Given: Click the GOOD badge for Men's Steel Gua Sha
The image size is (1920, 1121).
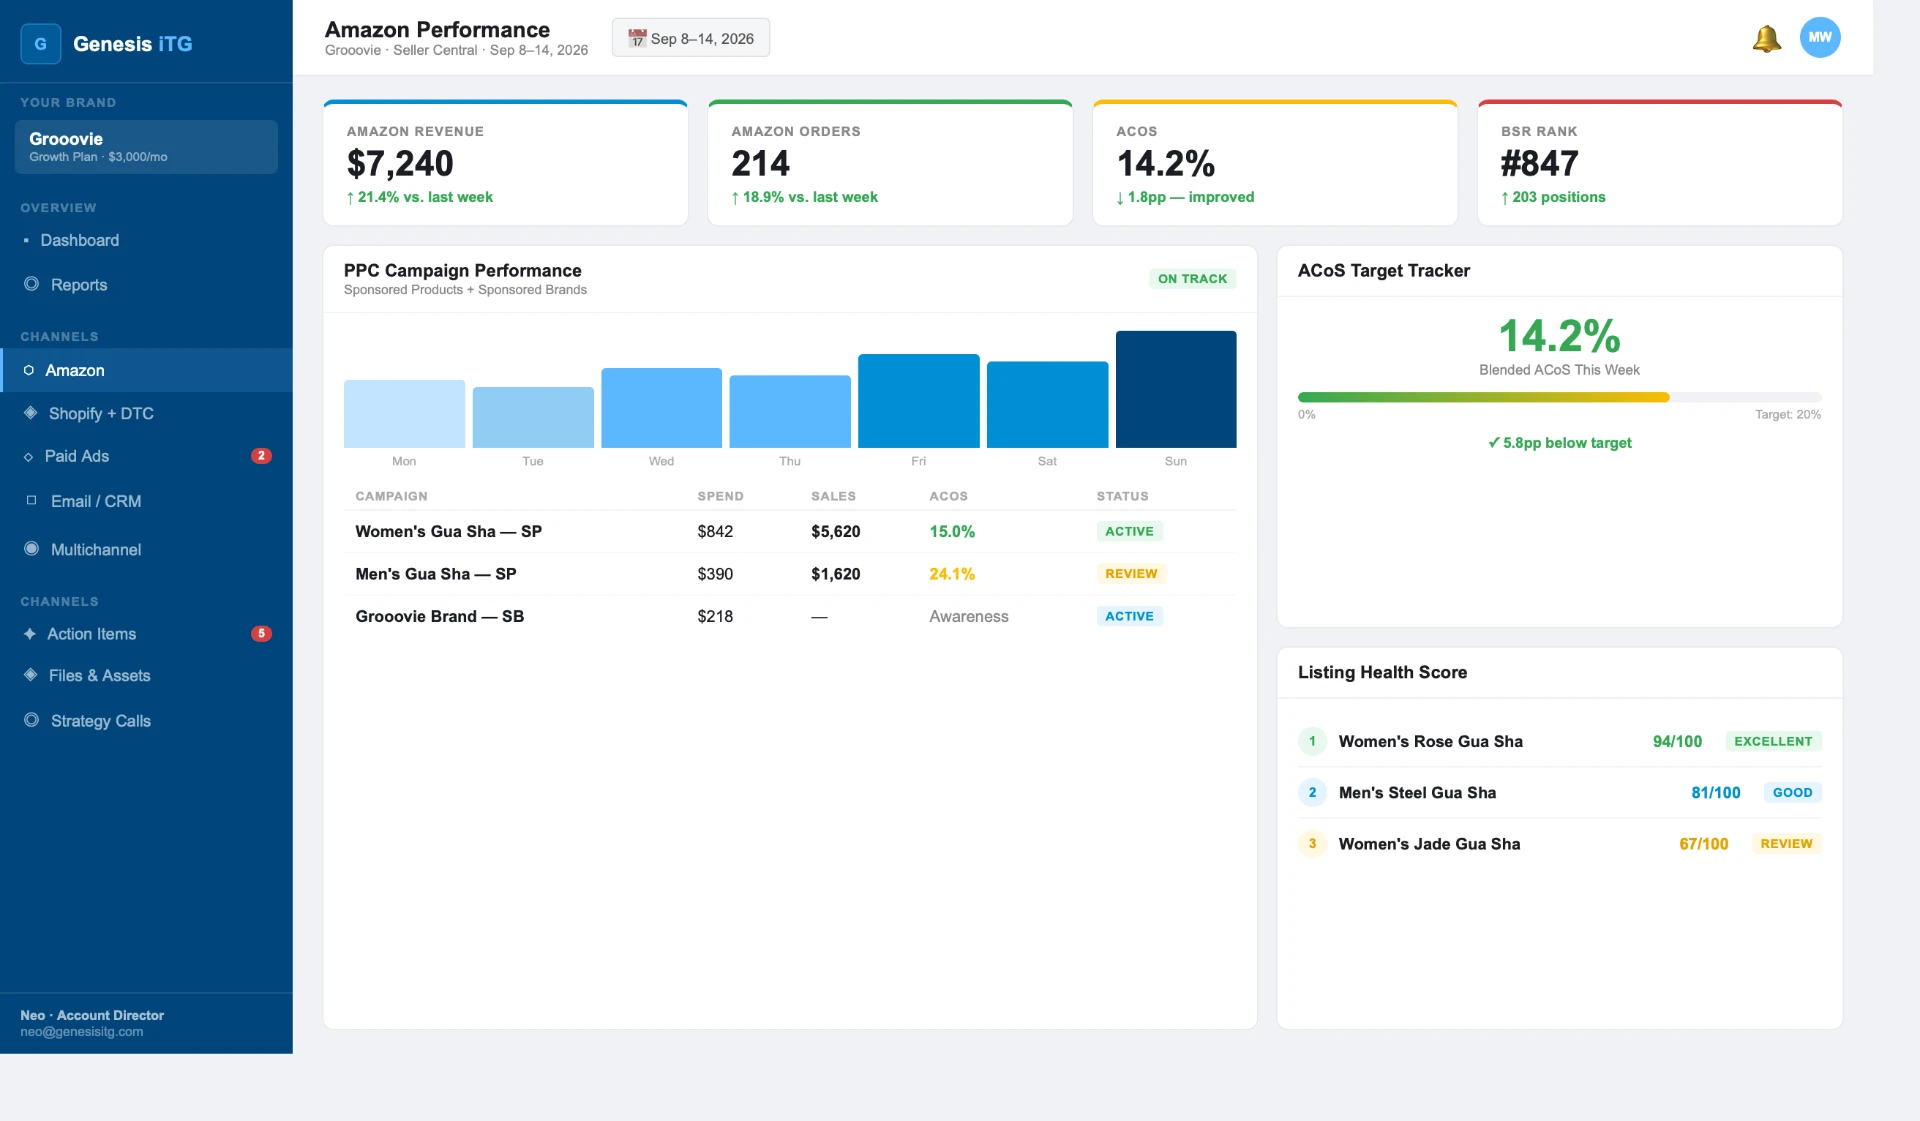Looking at the screenshot, I should pyautogui.click(x=1792, y=792).
